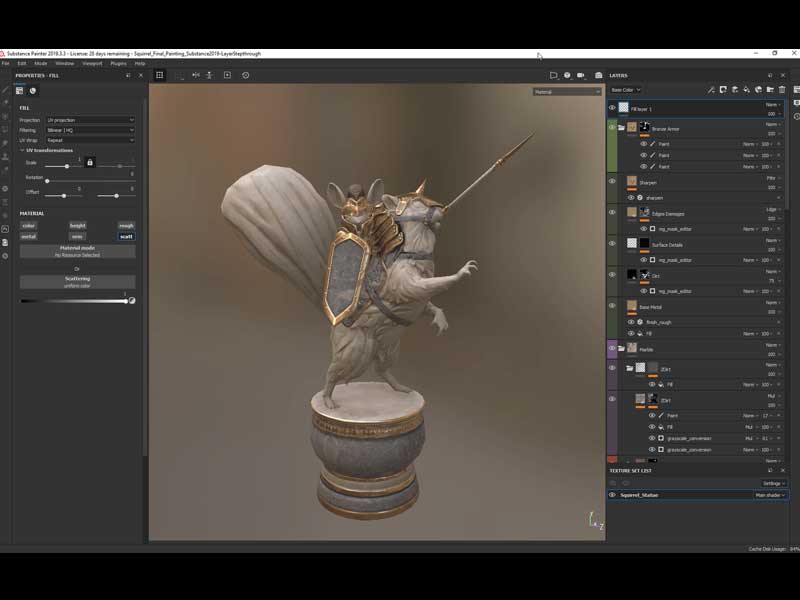Open the Base Color channel dropdown
This screenshot has height=600, width=800.
coord(626,90)
